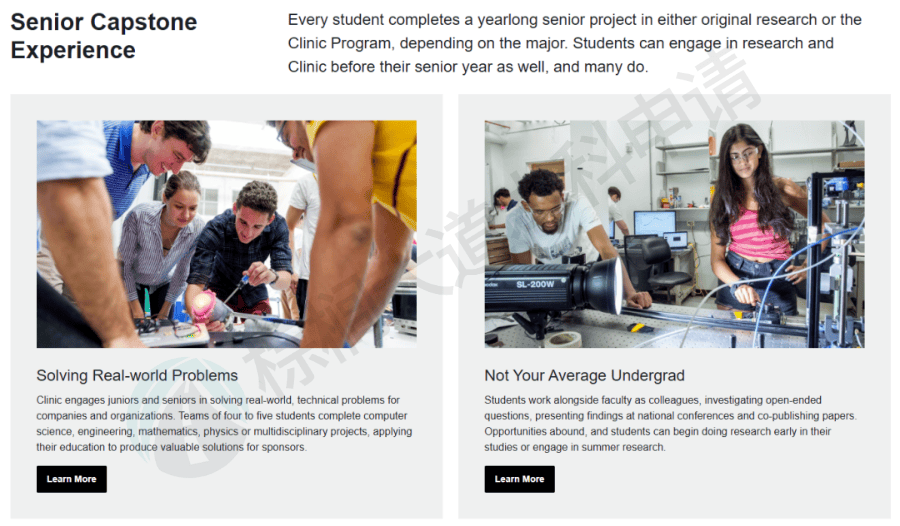The image size is (900, 526).
Task: Click the "Solving Real-world Problems" heading
Action: [x=137, y=376]
